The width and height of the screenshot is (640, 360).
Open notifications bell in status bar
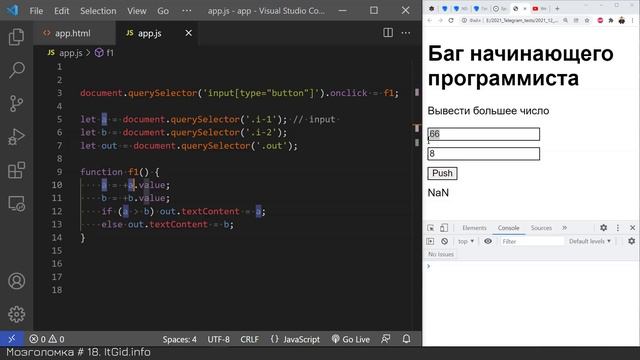pos(407,339)
